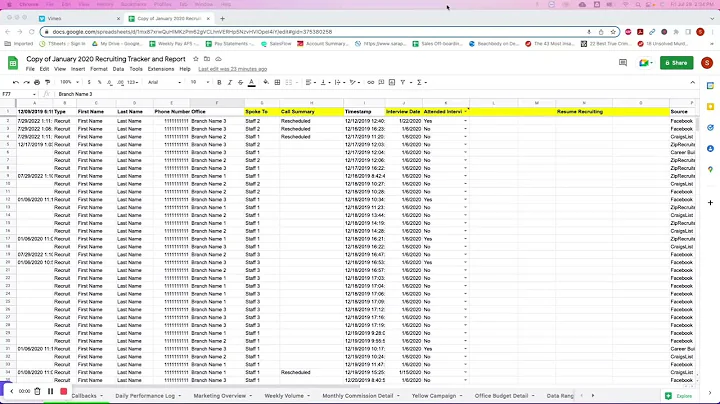Viewport: 720px width, 404px height.
Task: Switch to Weekly Volume sheet tab
Action: [284, 396]
